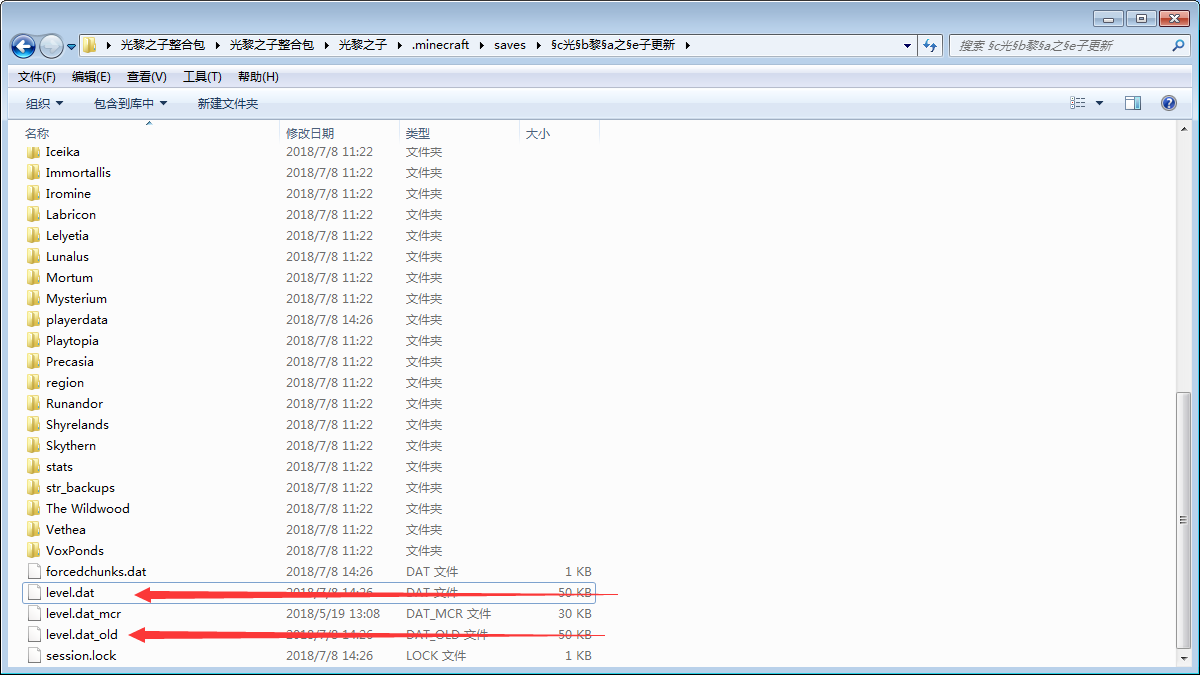Click the refresh button beside address bar

[x=931, y=45]
